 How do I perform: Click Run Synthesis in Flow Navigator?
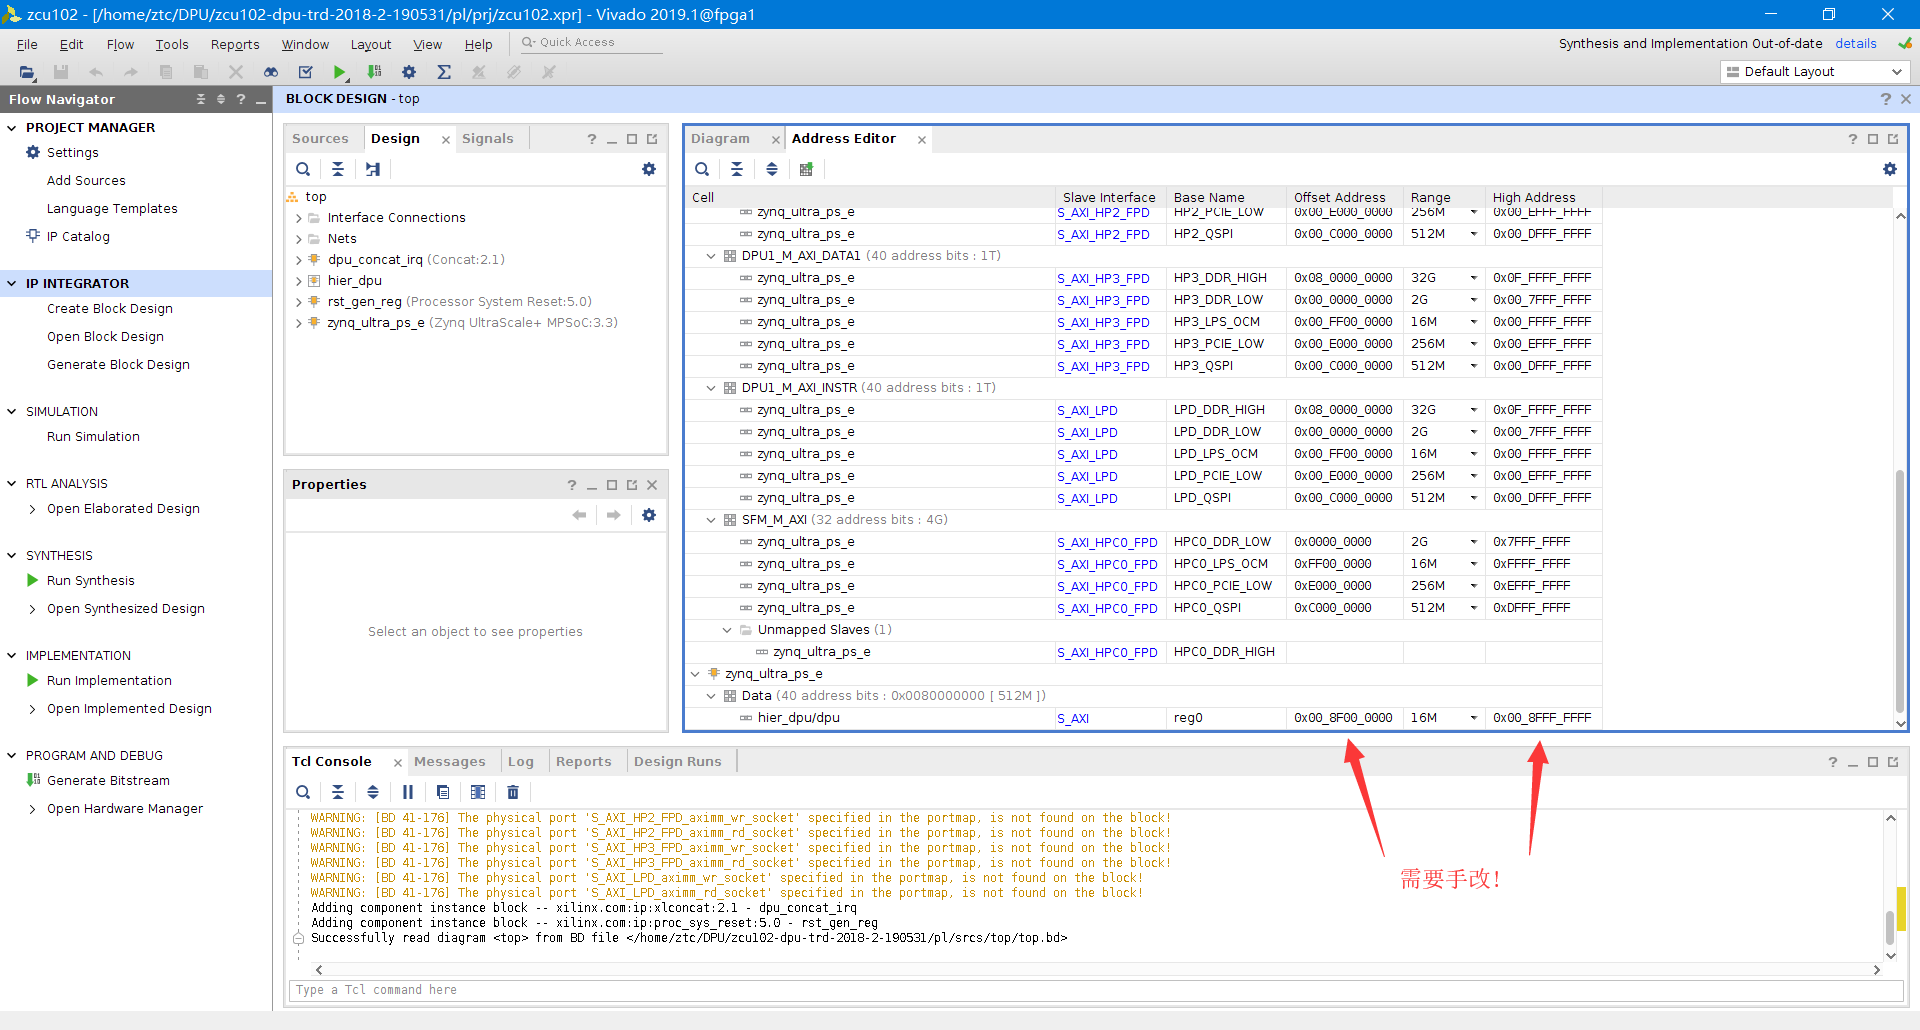(x=90, y=581)
